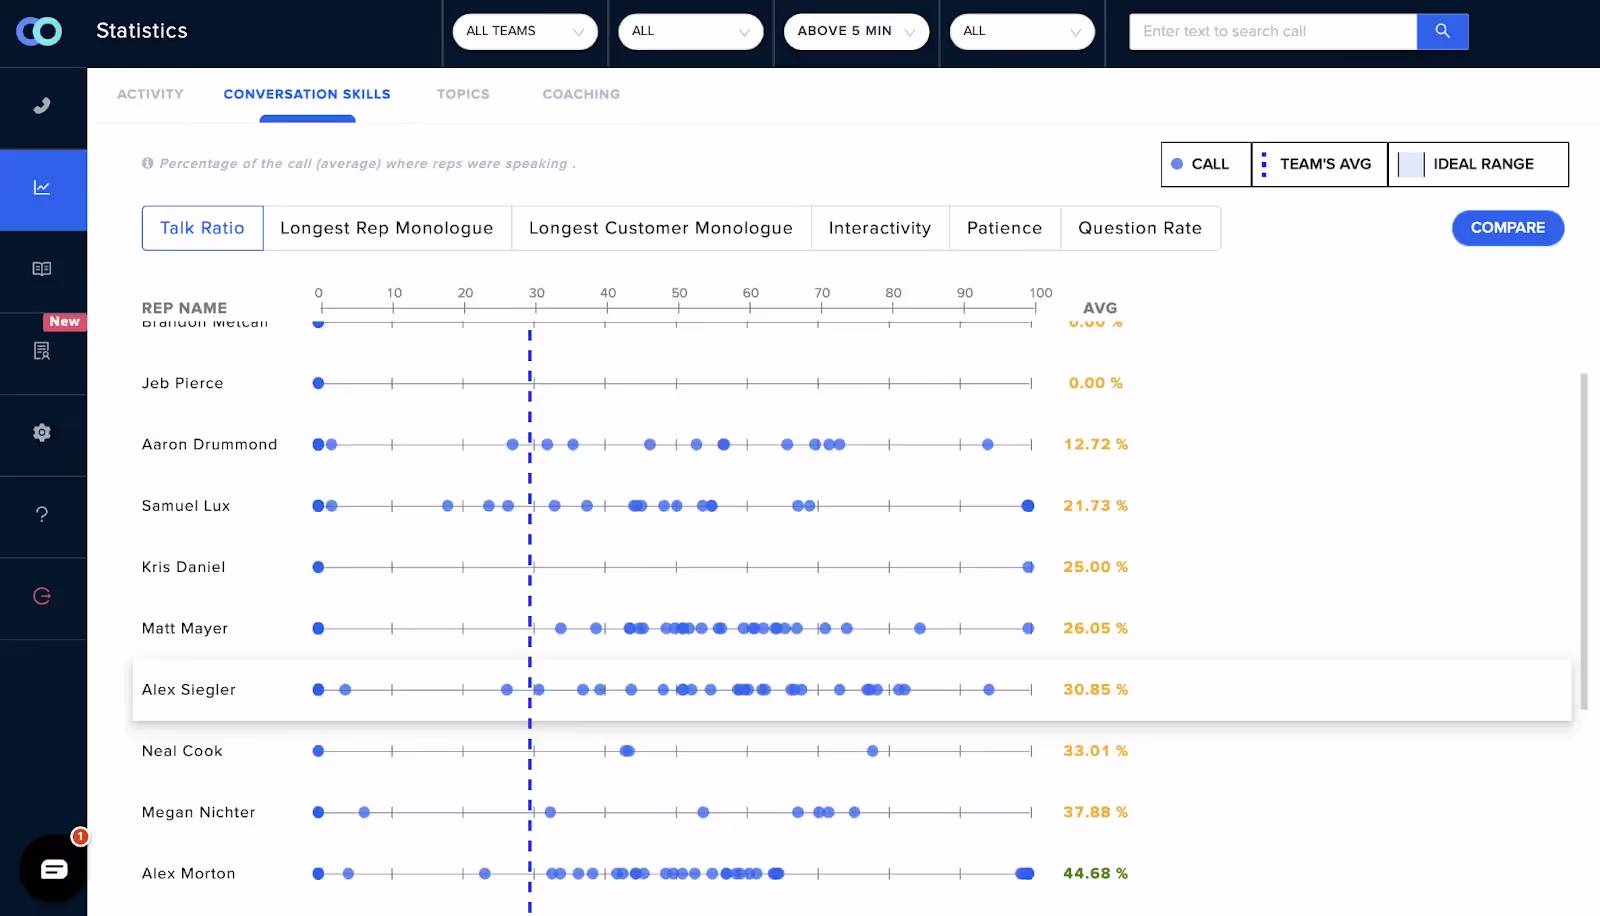Viewport: 1600px width, 916px height.
Task: Select the Talk Ratio metric
Action: pos(202,228)
